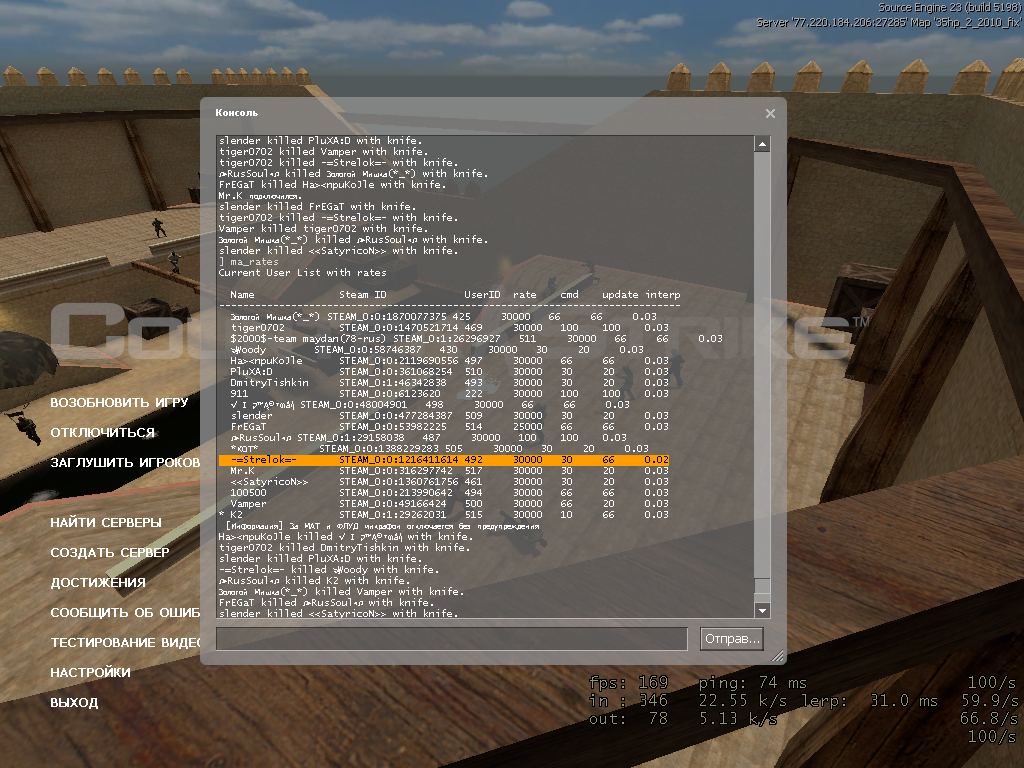Click the Vamper user row
1024x768 pixels.
449,504
